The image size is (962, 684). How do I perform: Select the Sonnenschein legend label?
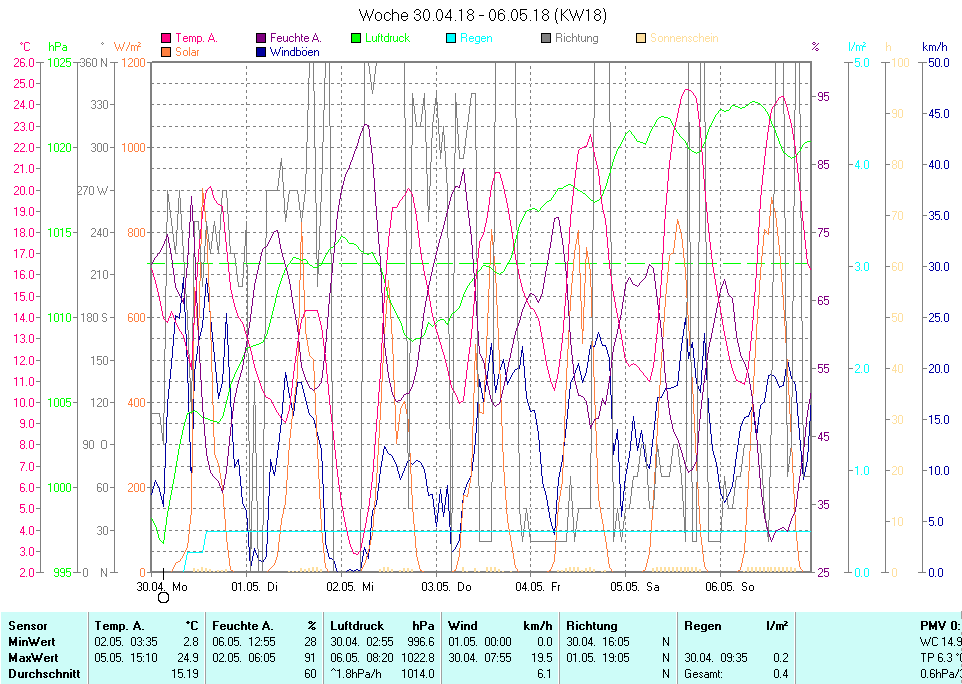tap(684, 38)
